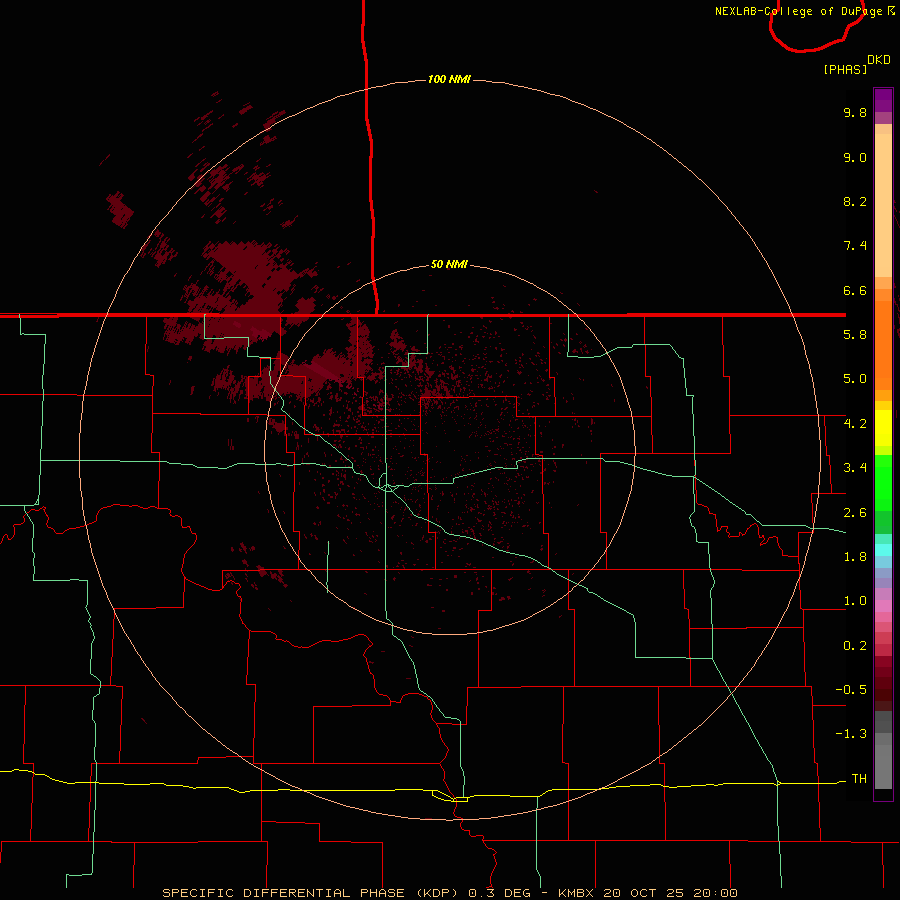Screen dimensions: 900x900
Task: Click the 20:00 timestamp in the caption
Action: pyautogui.click(x=715, y=893)
